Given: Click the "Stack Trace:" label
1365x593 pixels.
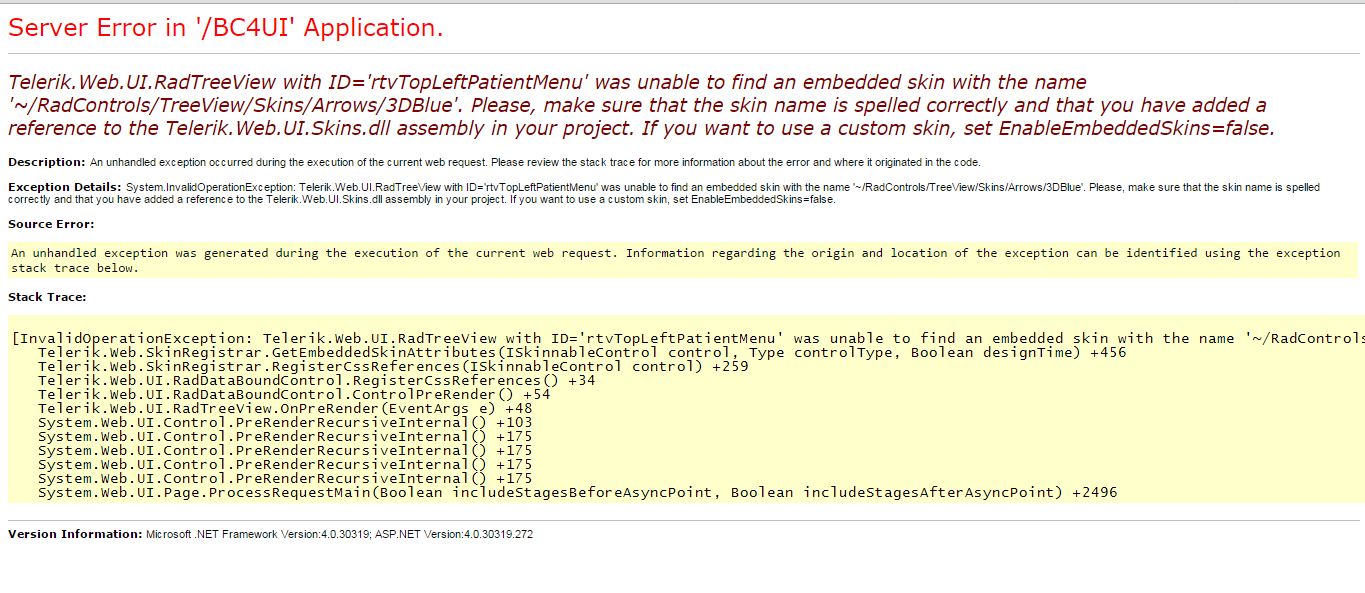Looking at the screenshot, I should tap(47, 297).
